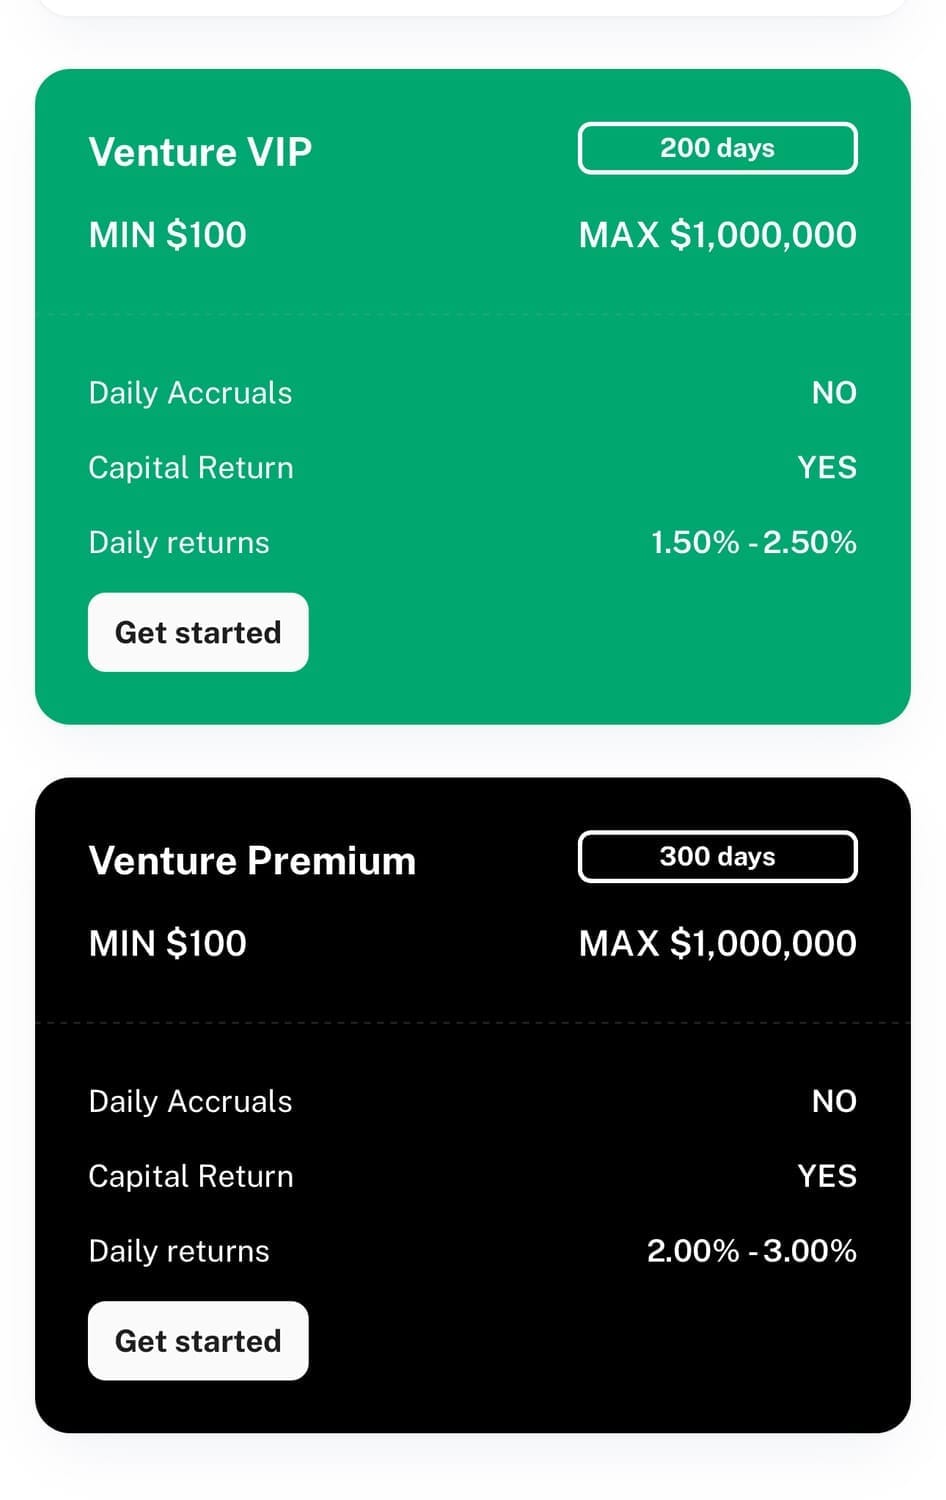The width and height of the screenshot is (946, 1500).
Task: Click Daily returns label in Venture Premium
Action: click(179, 1250)
